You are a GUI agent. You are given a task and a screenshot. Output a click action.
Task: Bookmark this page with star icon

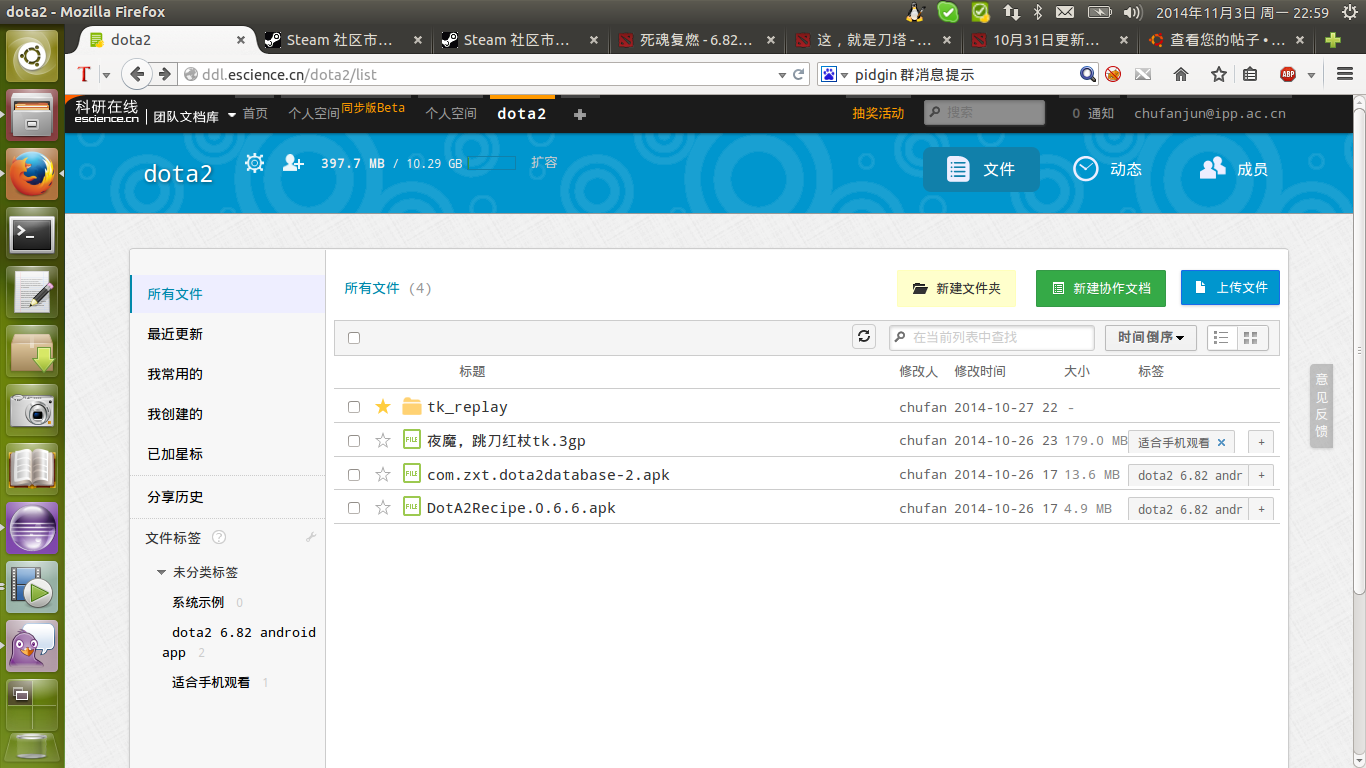(x=1218, y=75)
